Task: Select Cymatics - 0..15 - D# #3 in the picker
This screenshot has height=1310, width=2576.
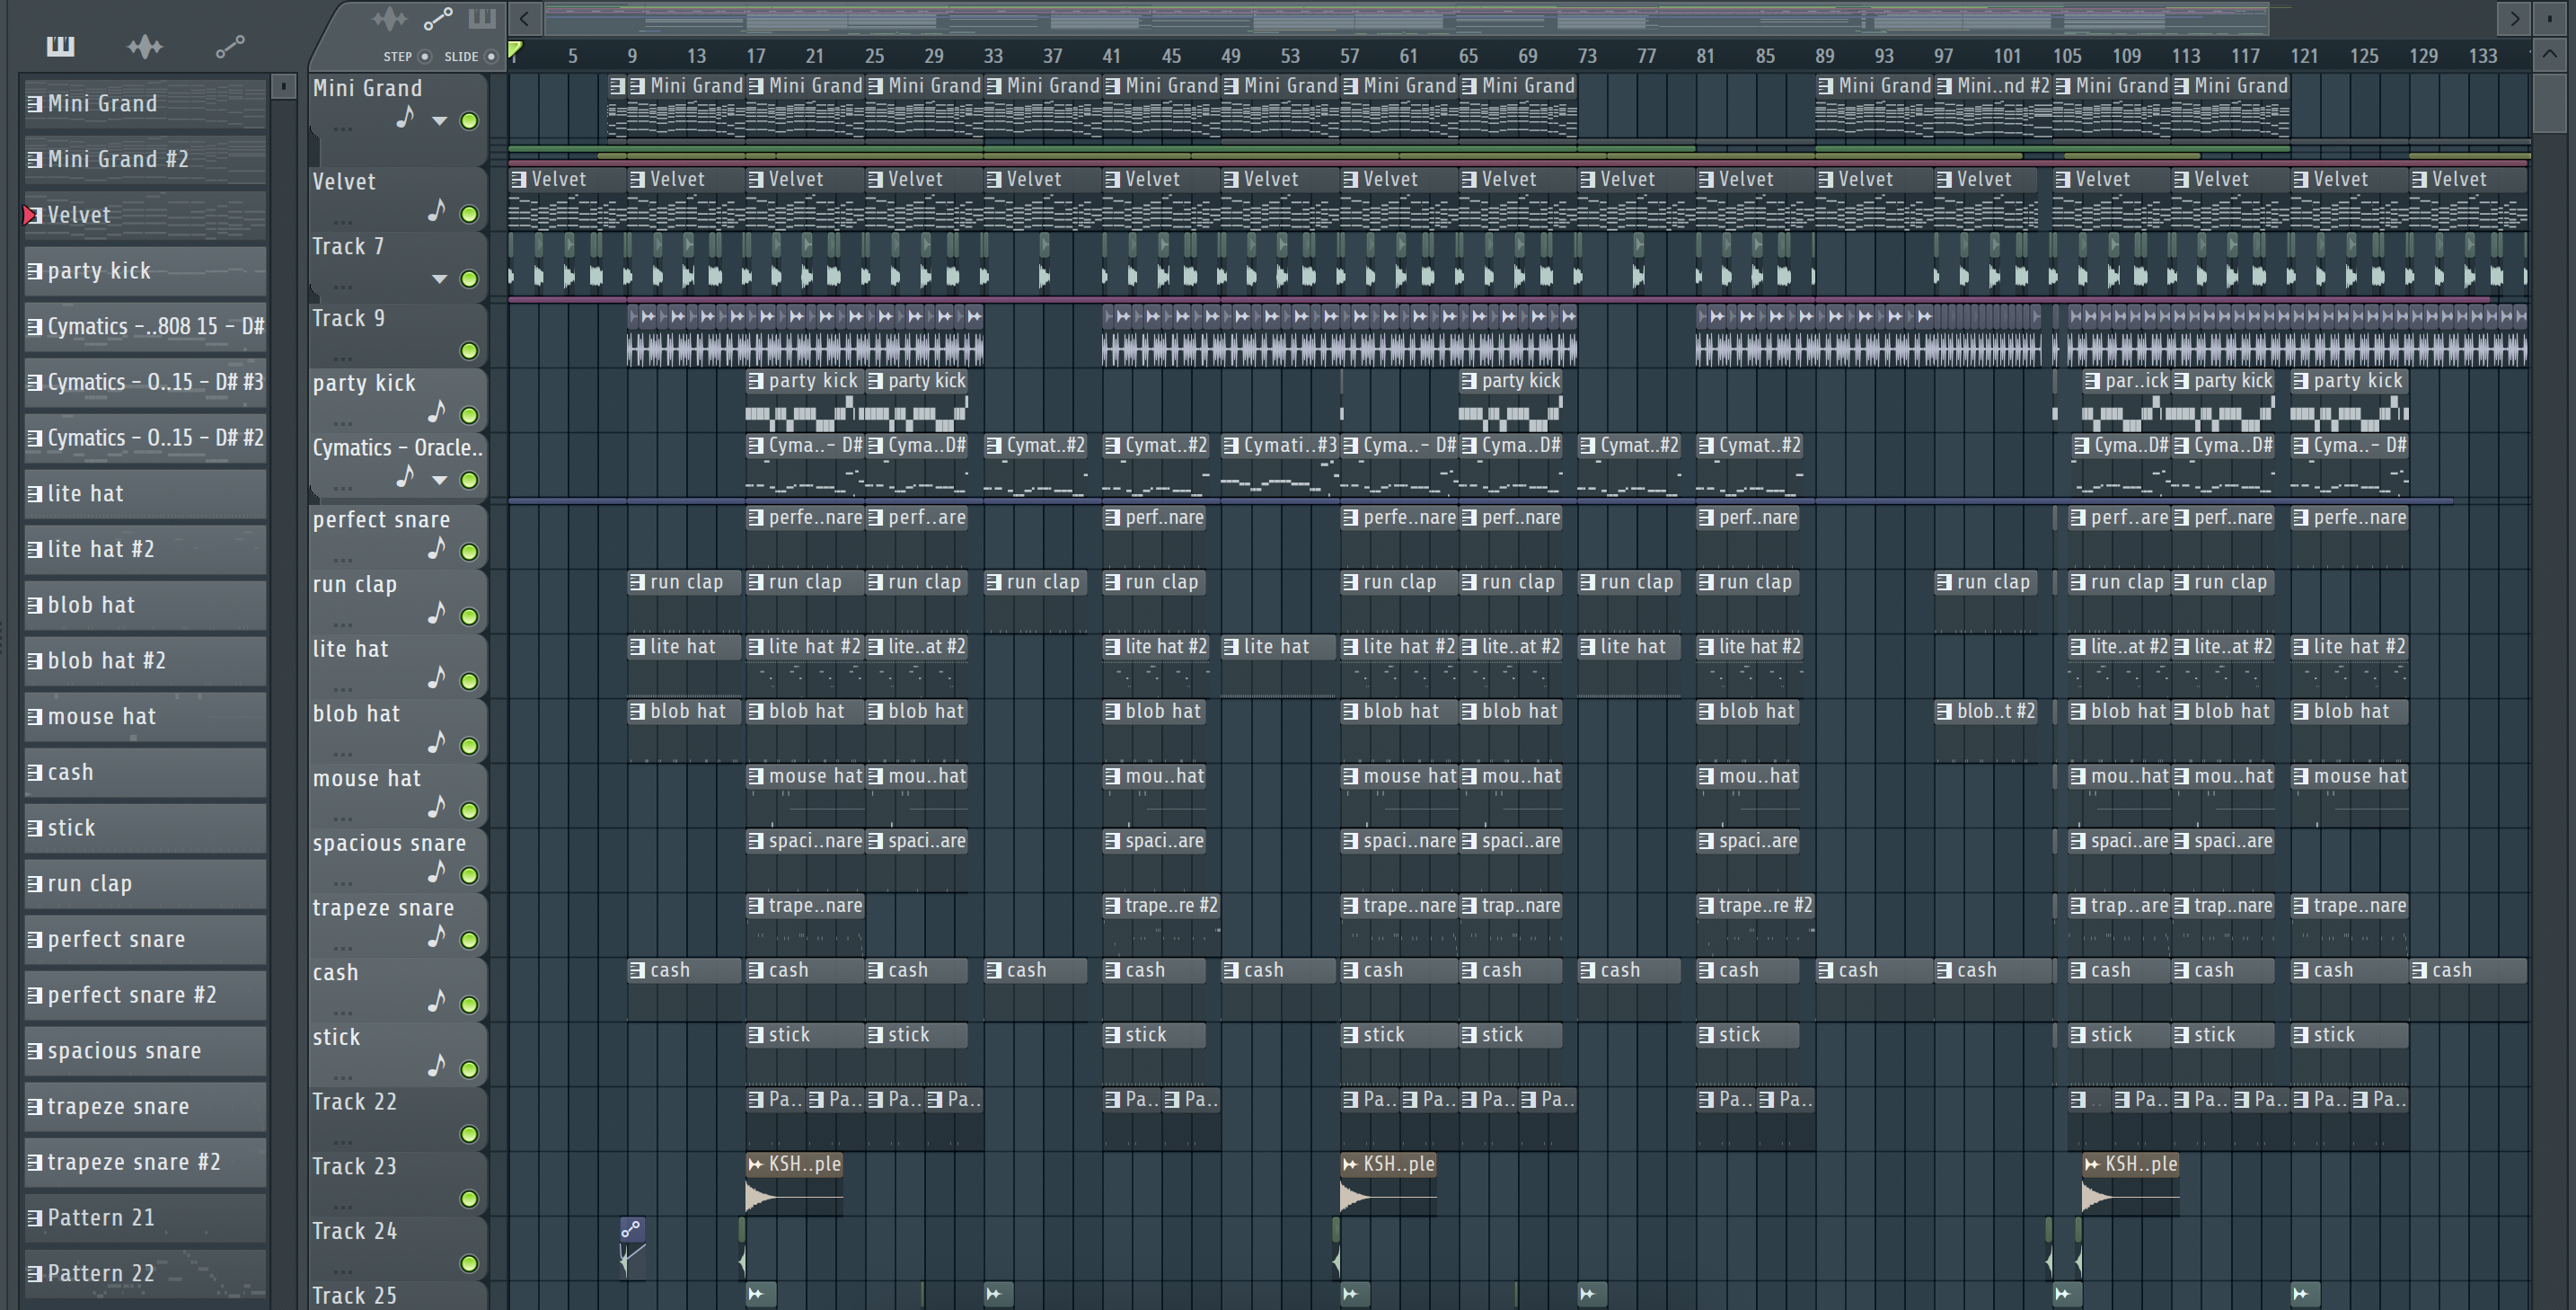Action: point(145,382)
